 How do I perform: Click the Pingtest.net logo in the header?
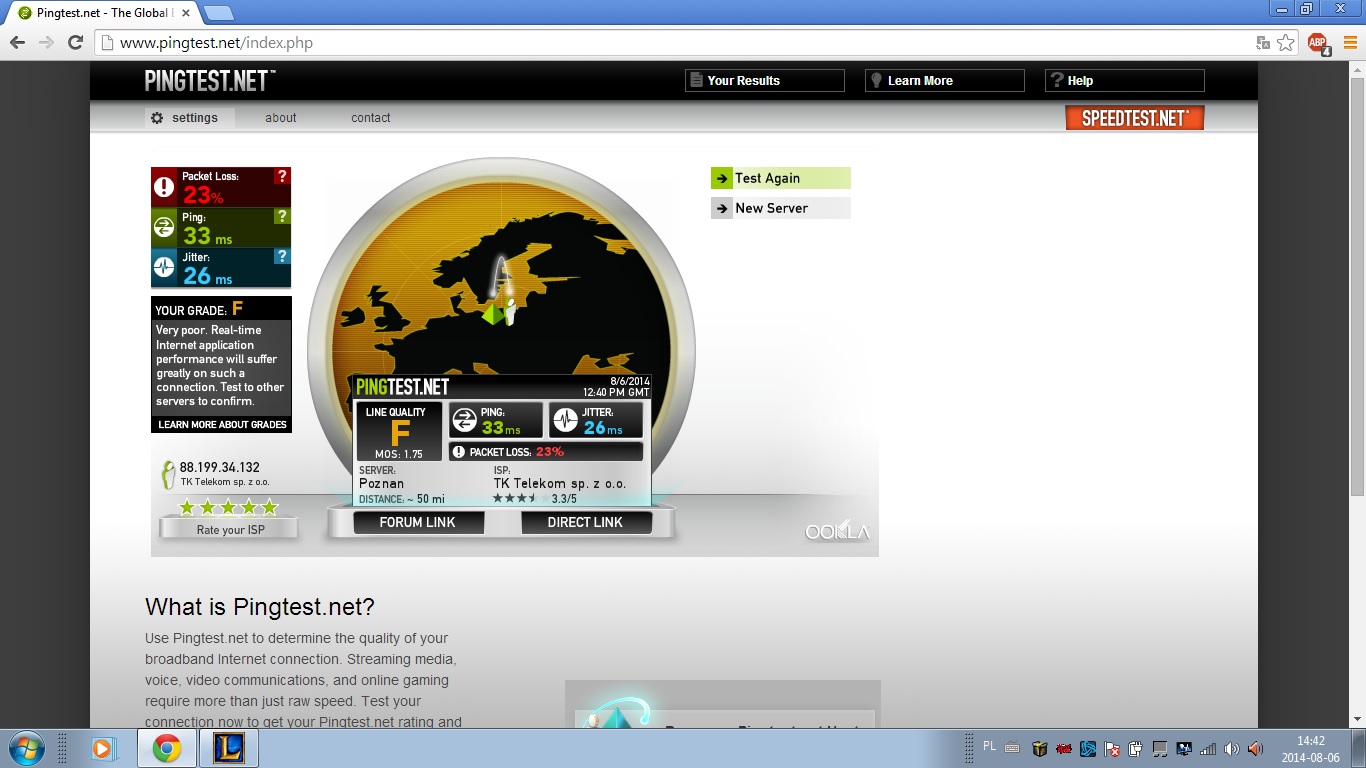tap(210, 81)
